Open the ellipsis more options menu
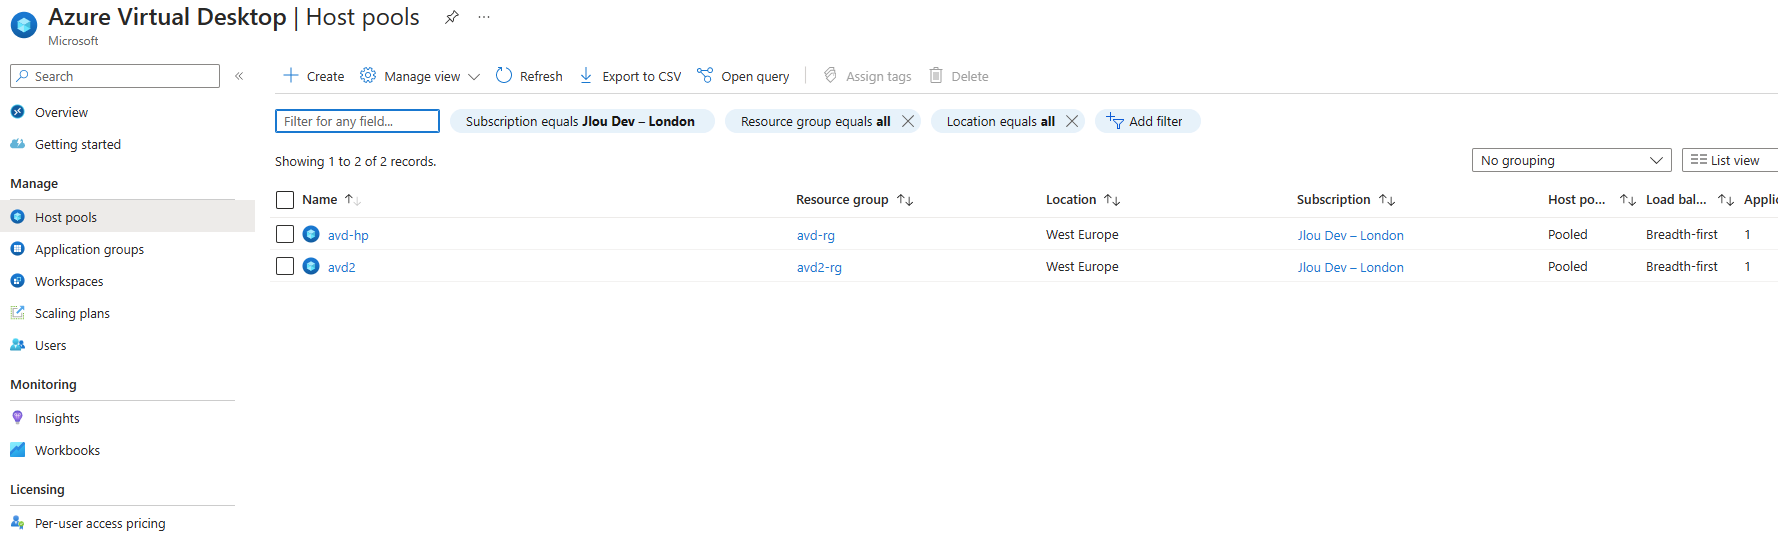This screenshot has height=541, width=1778. coord(484,17)
